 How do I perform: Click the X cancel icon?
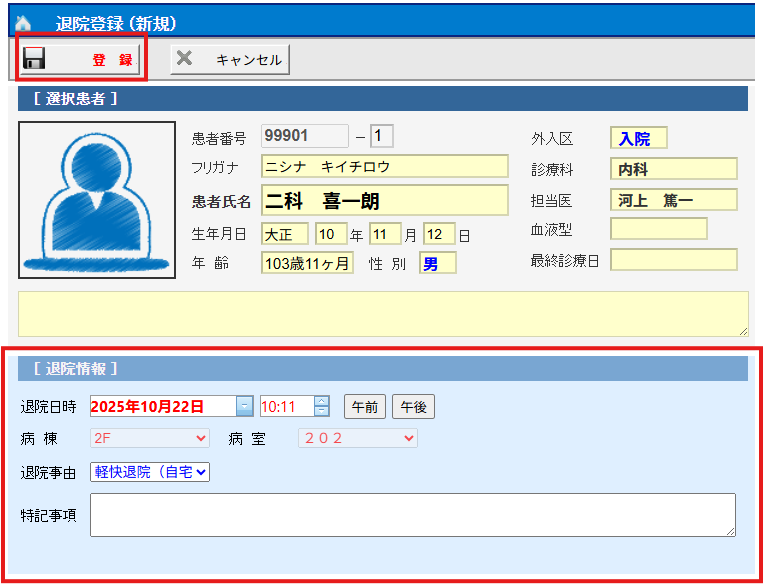coord(184,59)
